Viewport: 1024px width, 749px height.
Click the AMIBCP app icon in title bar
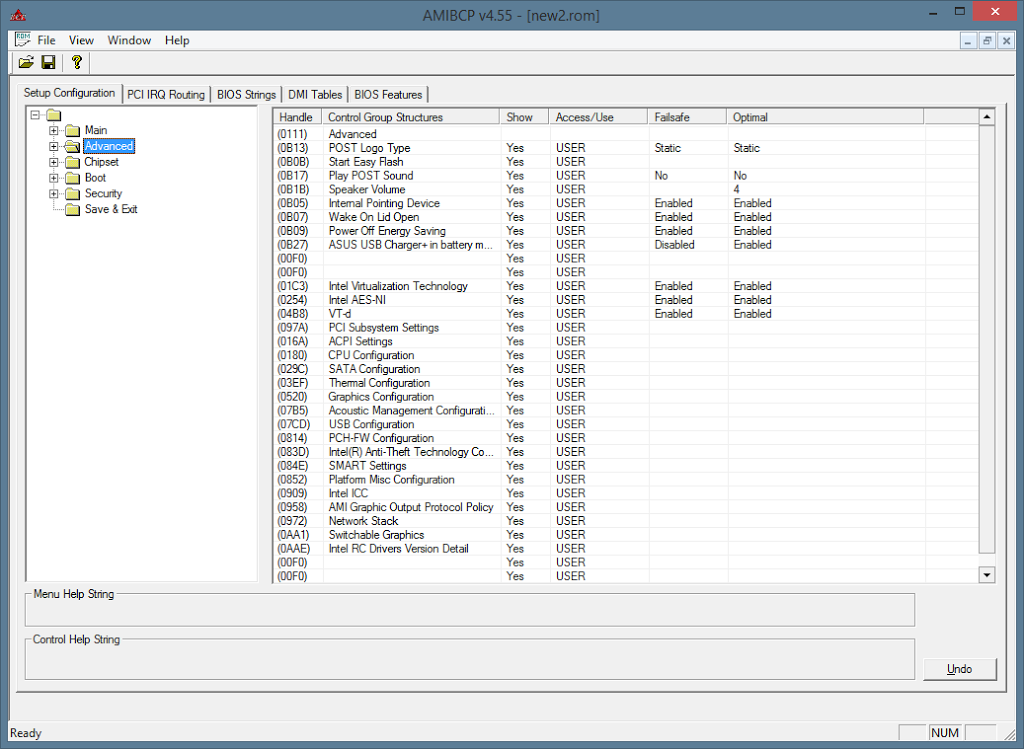[18, 15]
